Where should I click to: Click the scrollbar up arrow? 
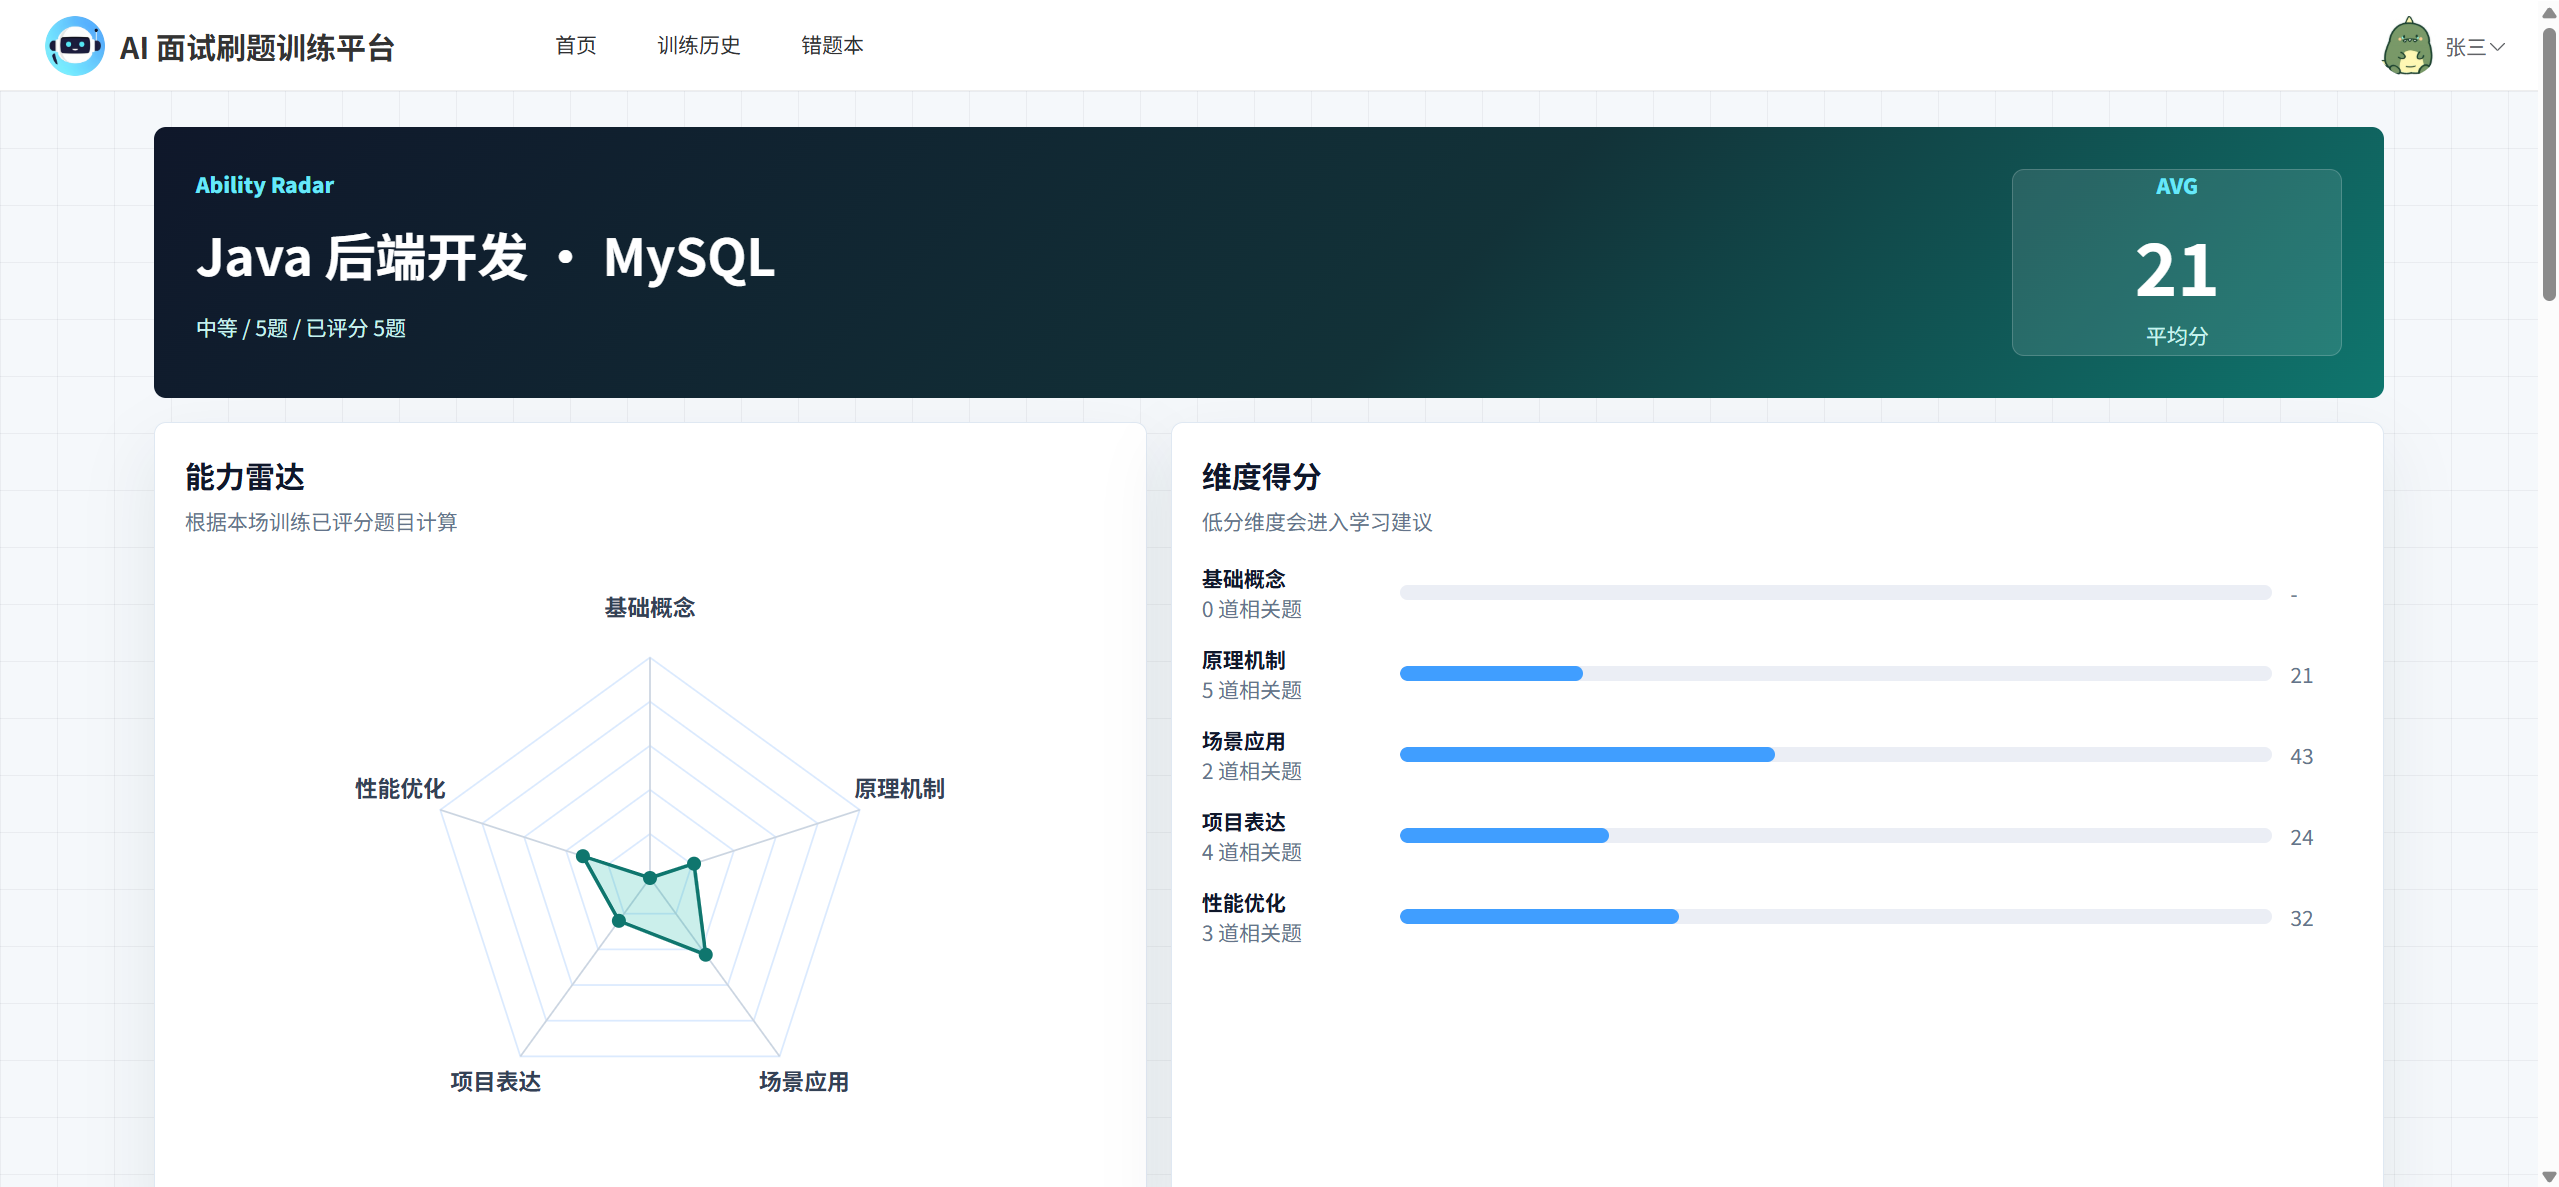pyautogui.click(x=2549, y=13)
